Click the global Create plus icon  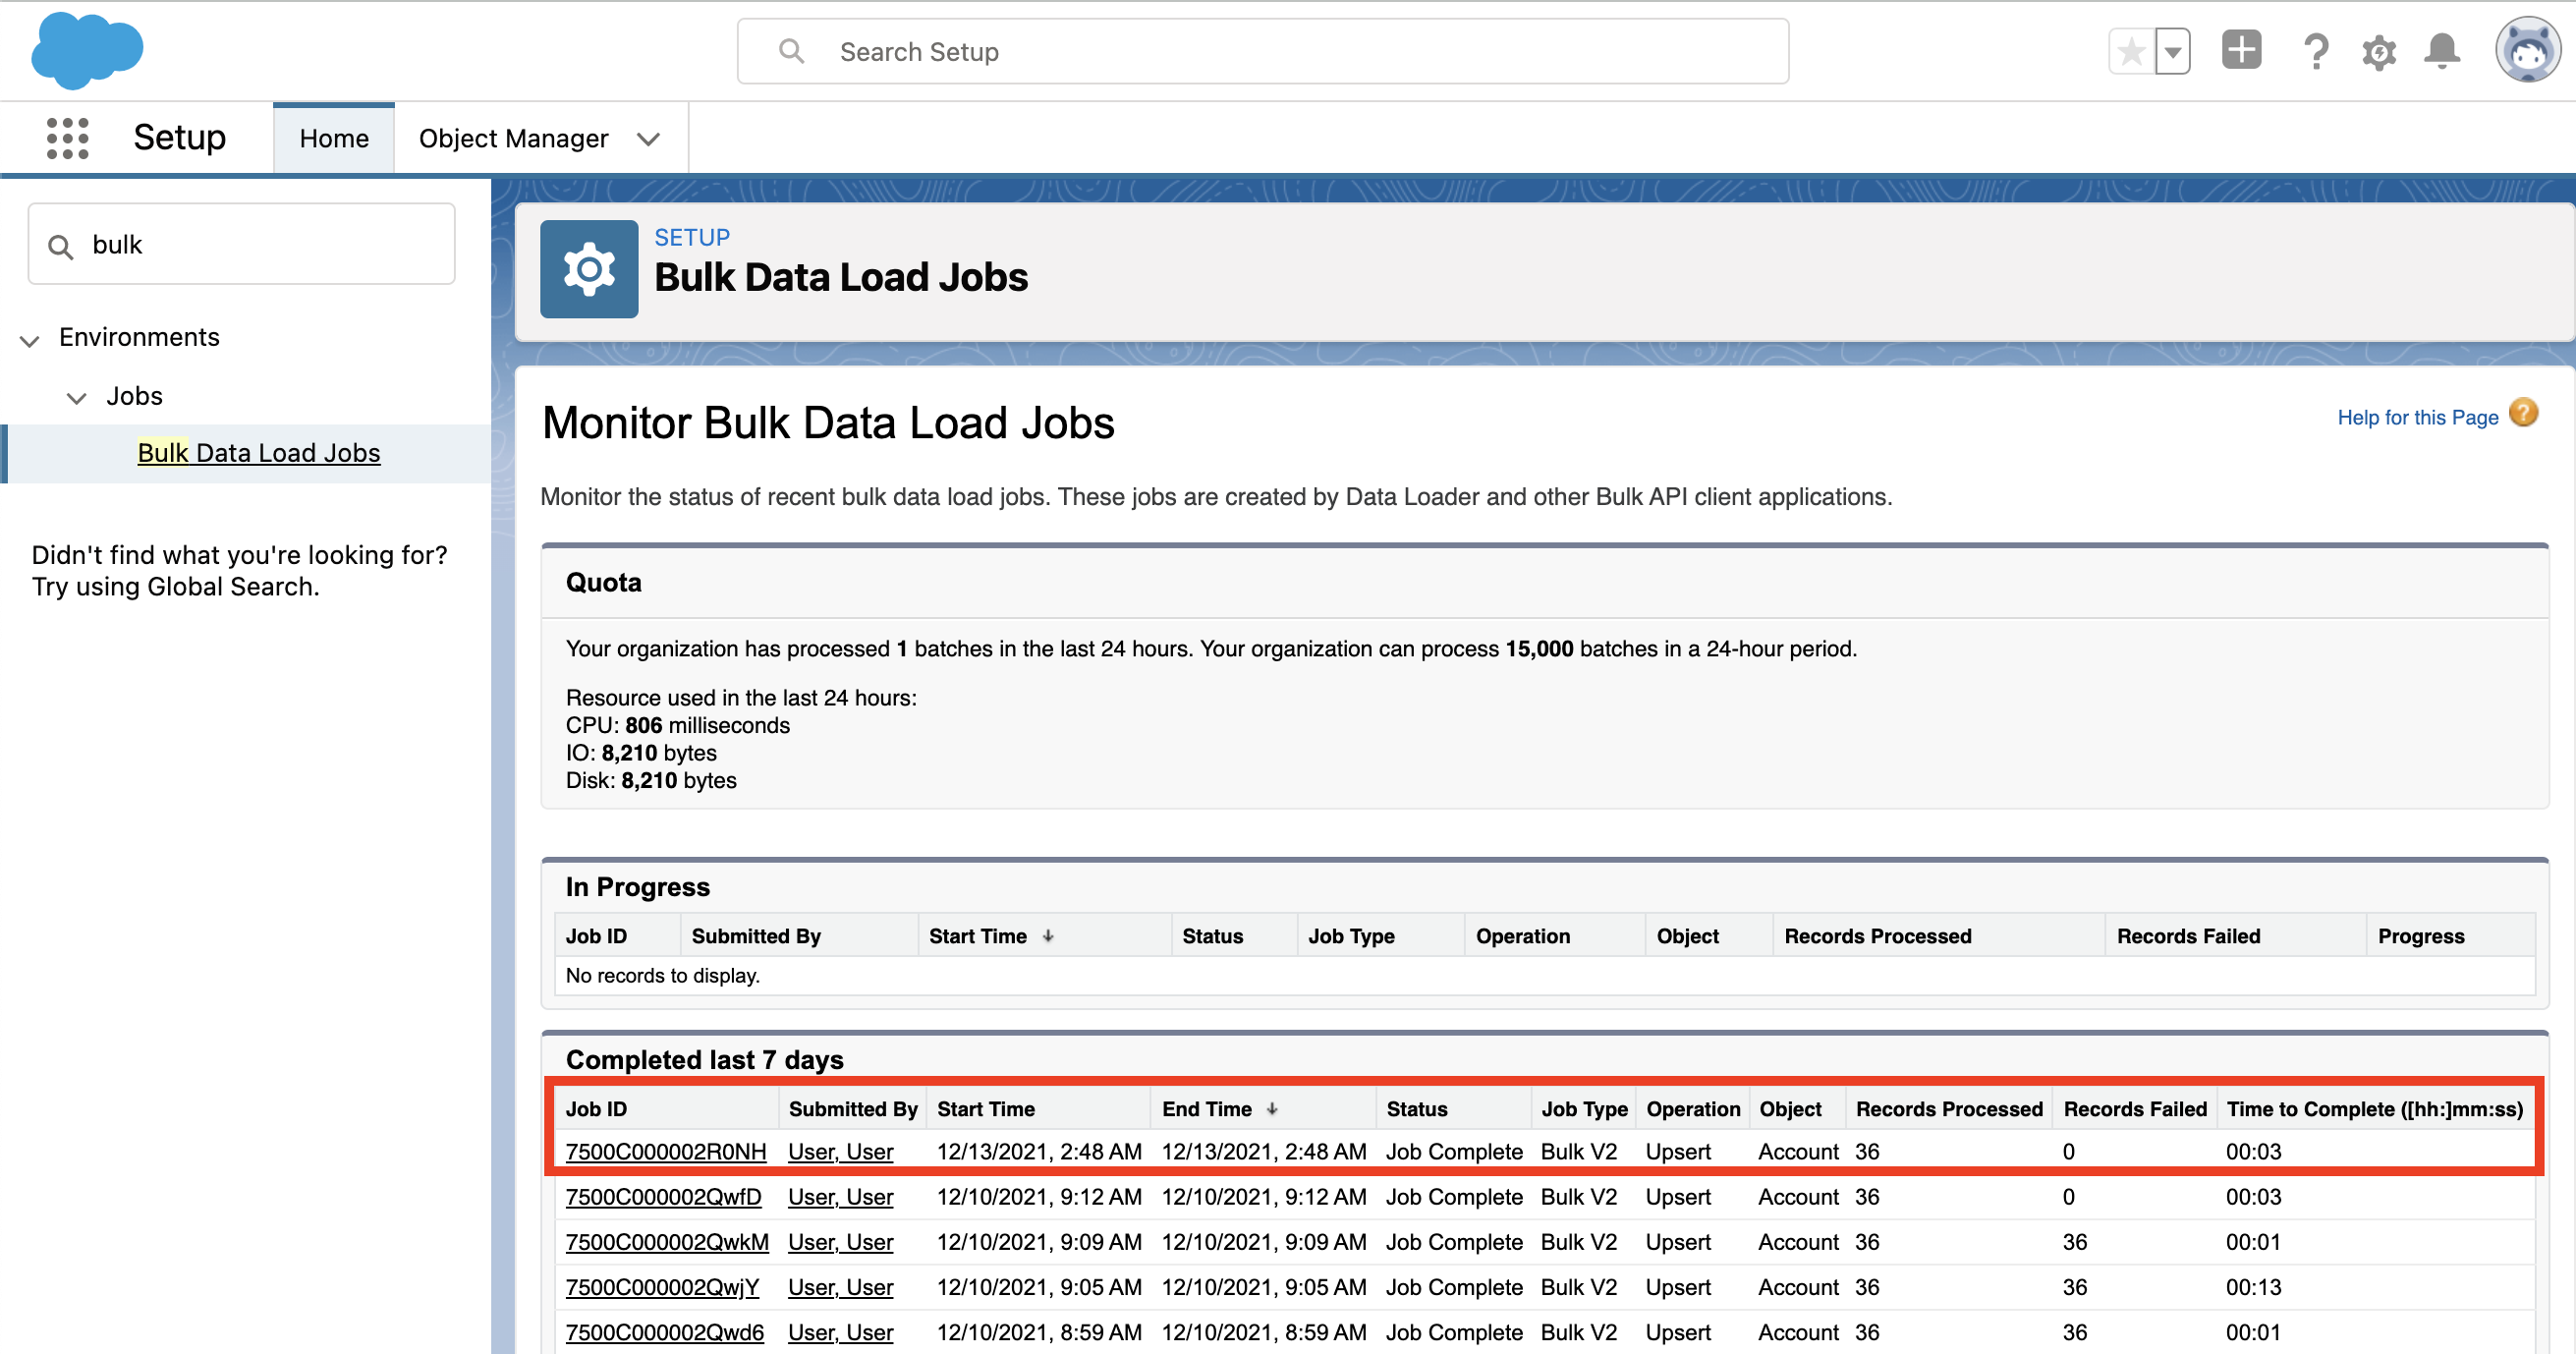tap(2241, 51)
